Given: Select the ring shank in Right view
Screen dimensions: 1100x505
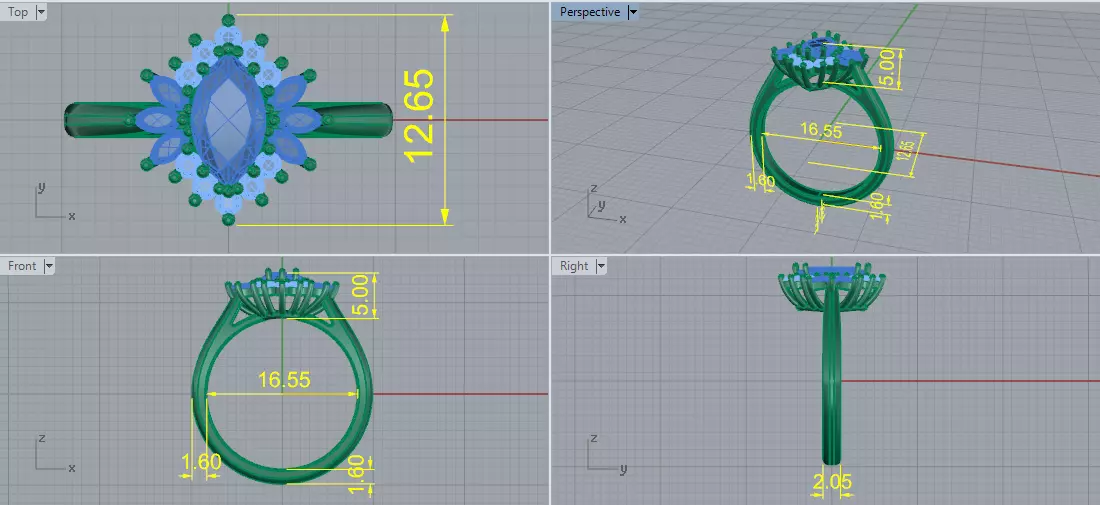Looking at the screenshot, I should (831, 372).
